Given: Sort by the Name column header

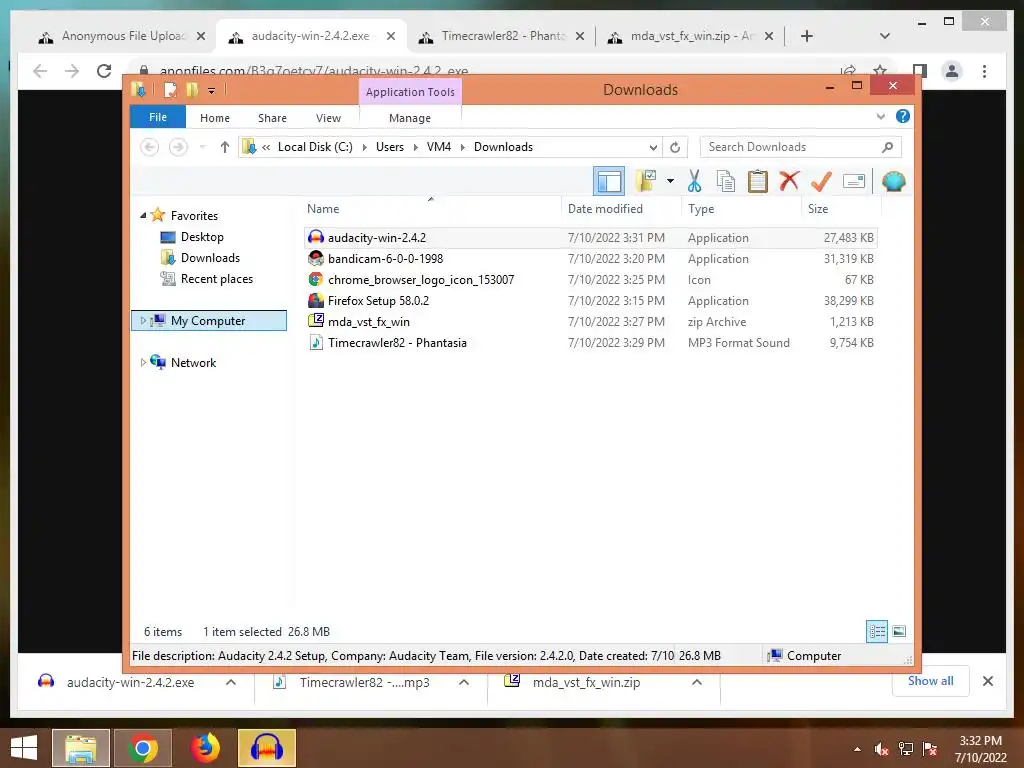Looking at the screenshot, I should 431,209.
